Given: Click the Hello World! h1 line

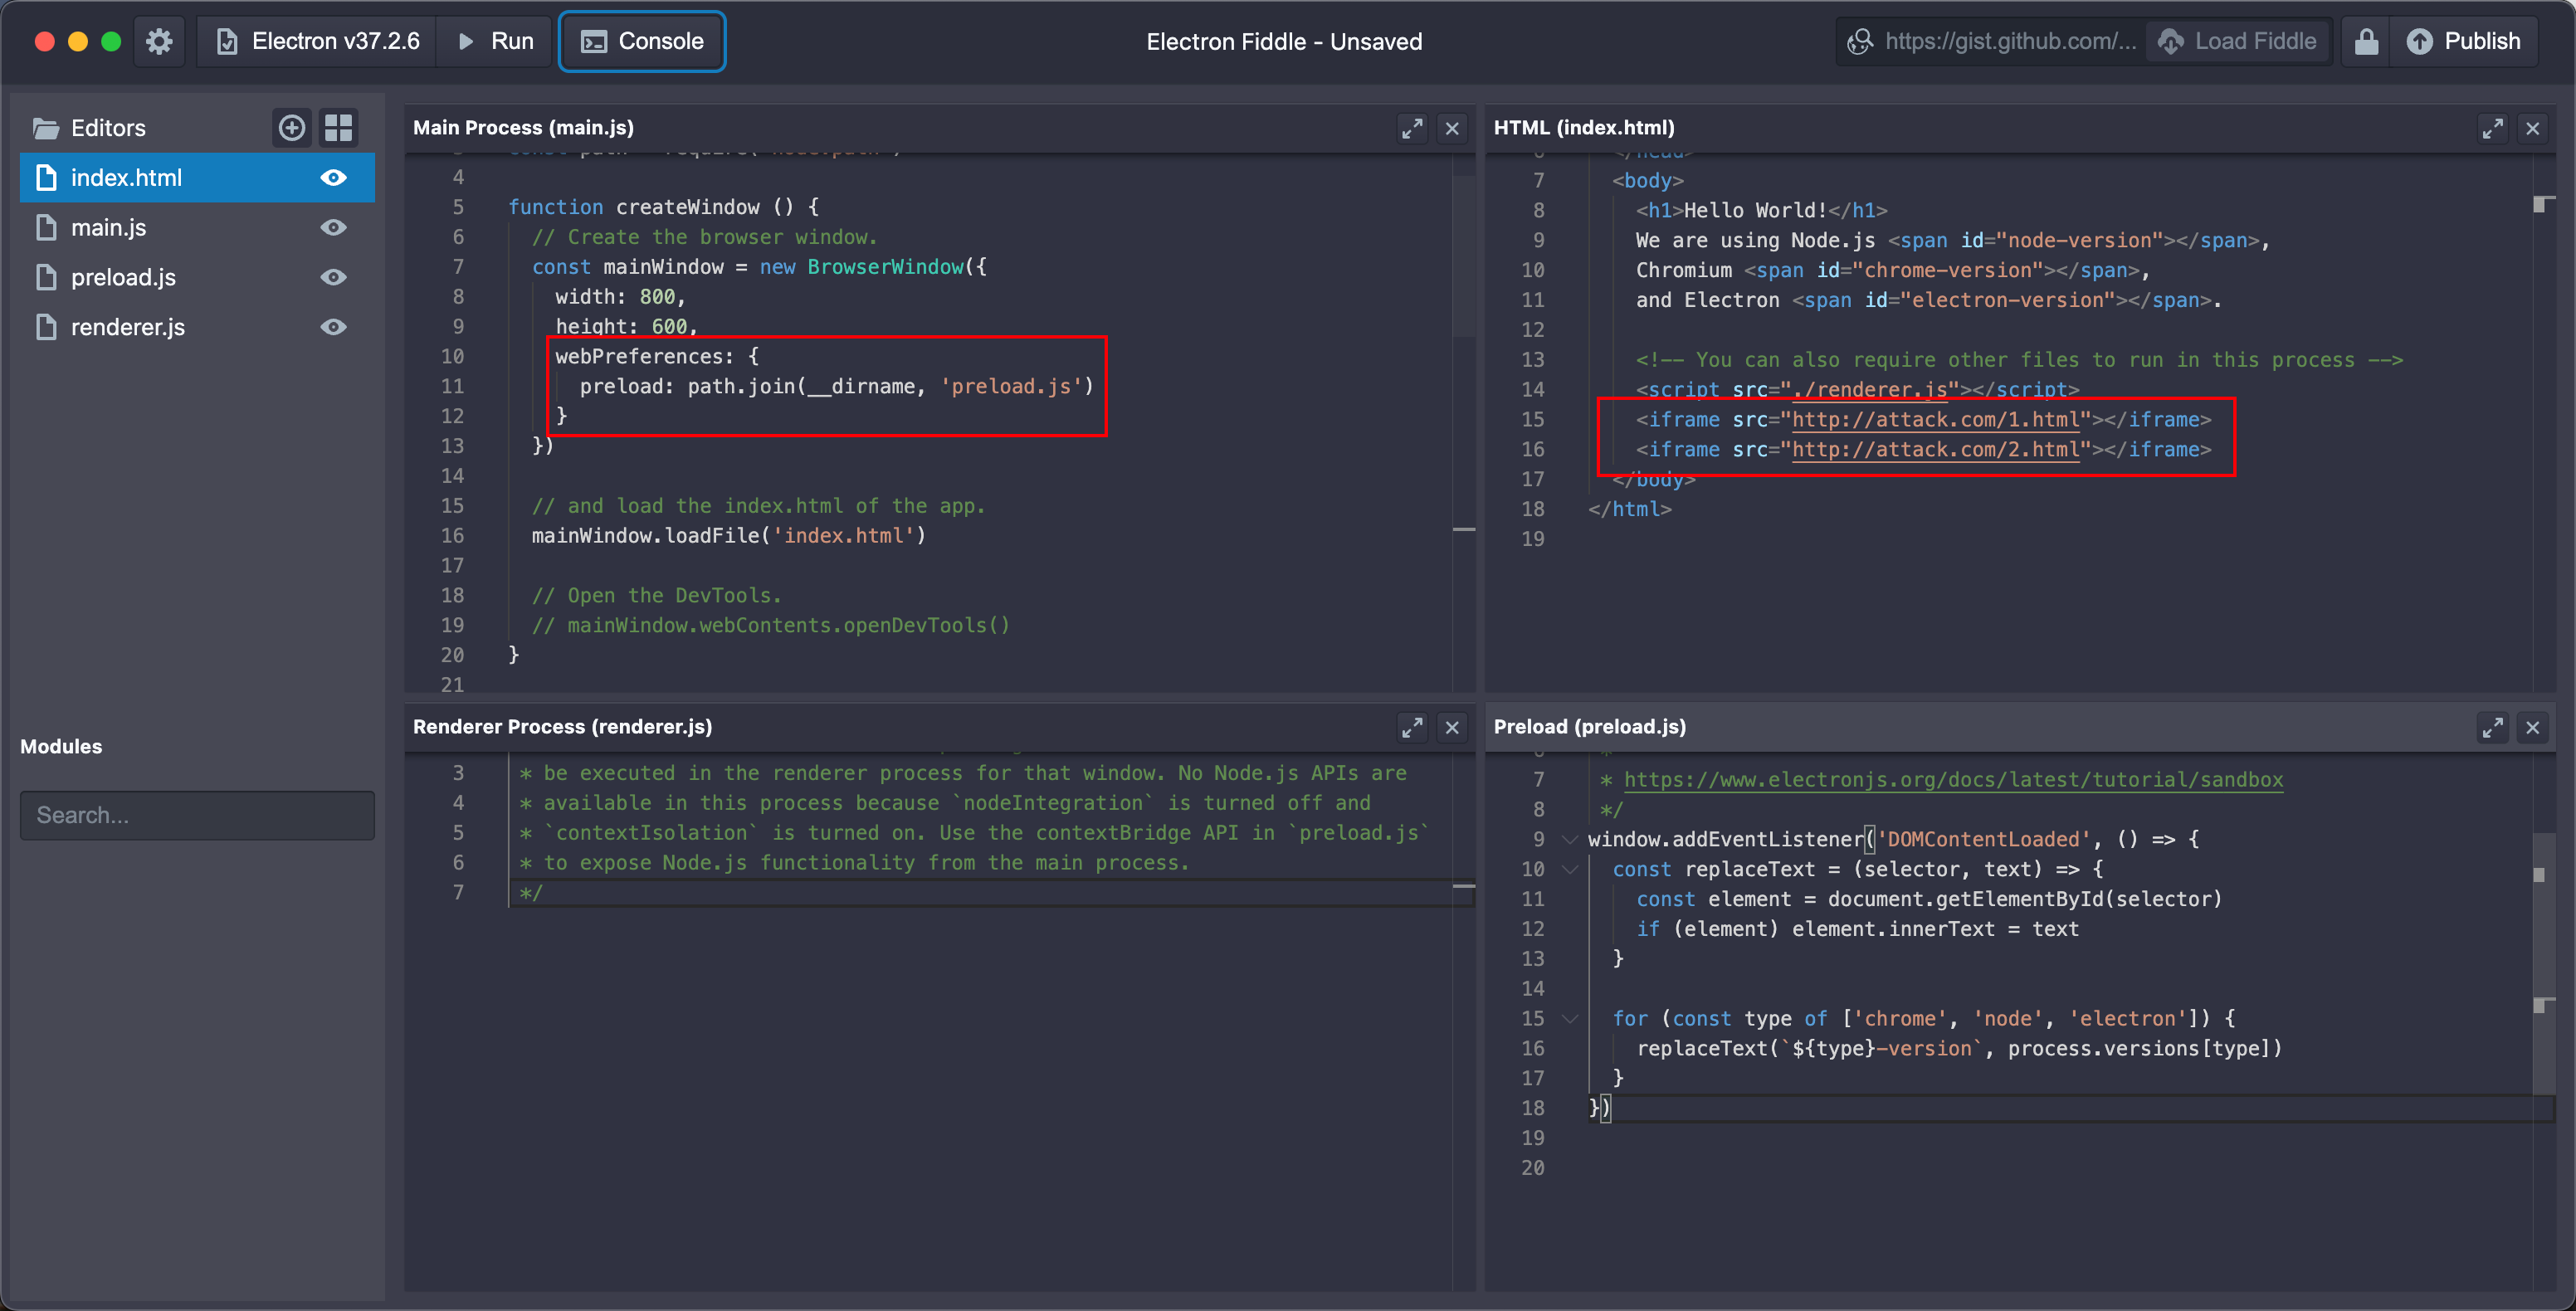Looking at the screenshot, I should [1761, 210].
